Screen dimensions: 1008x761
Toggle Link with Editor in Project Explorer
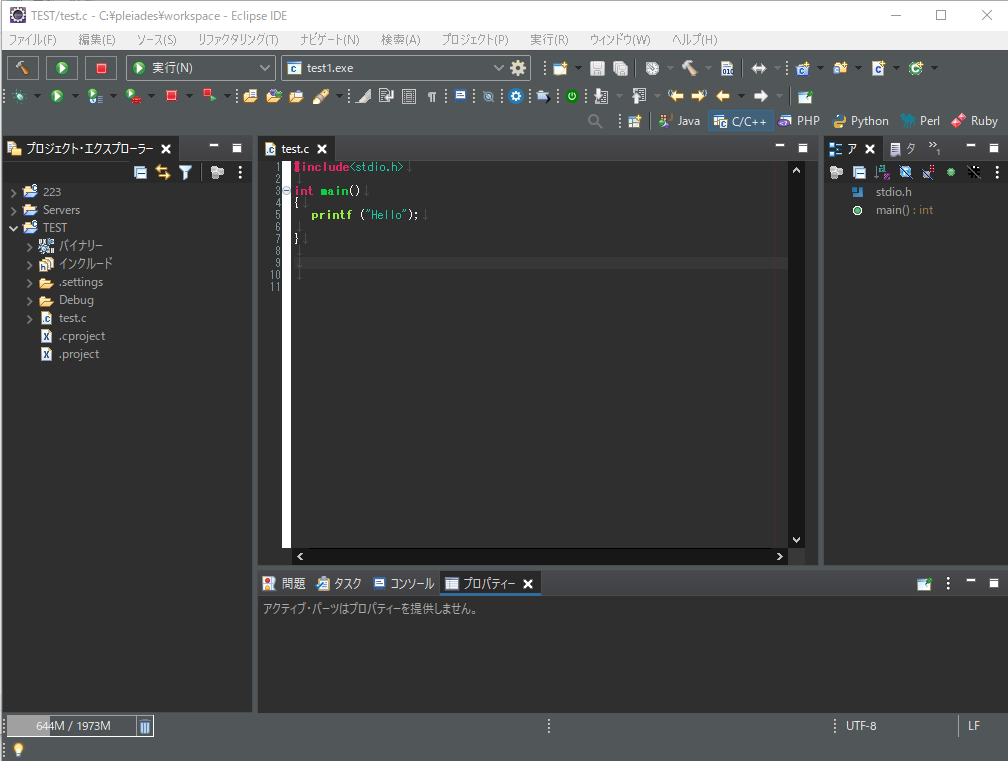click(163, 172)
